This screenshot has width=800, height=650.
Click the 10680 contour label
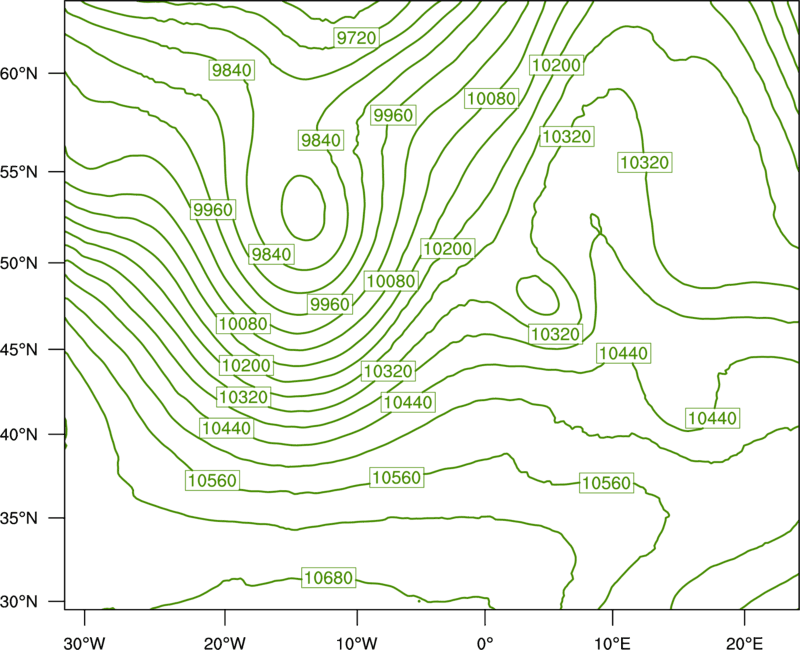329,578
